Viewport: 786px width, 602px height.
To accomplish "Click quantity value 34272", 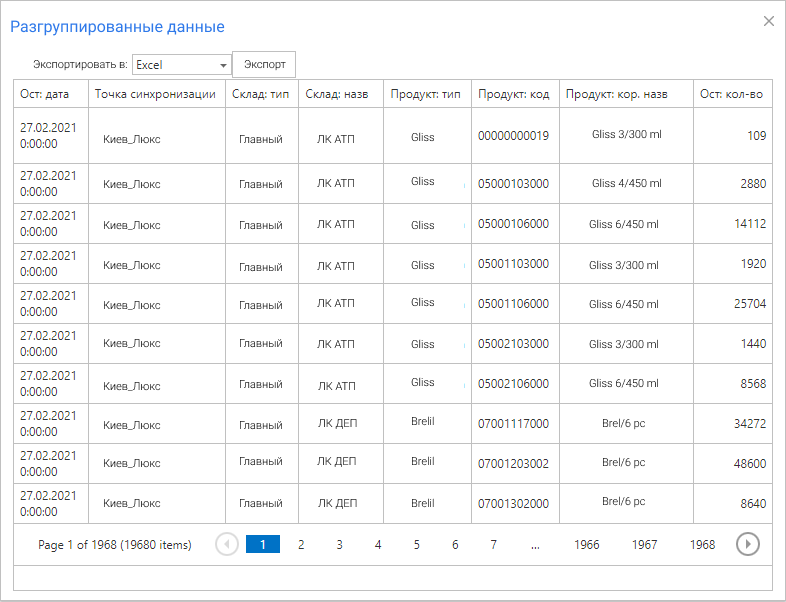I will click(750, 424).
